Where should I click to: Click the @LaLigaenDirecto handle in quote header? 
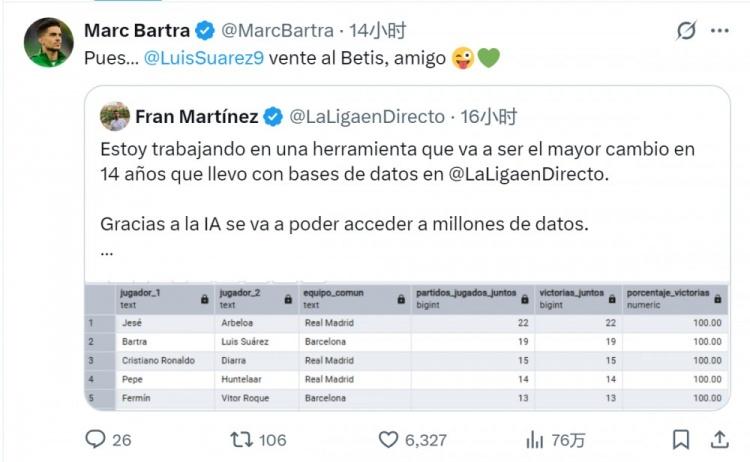367,117
